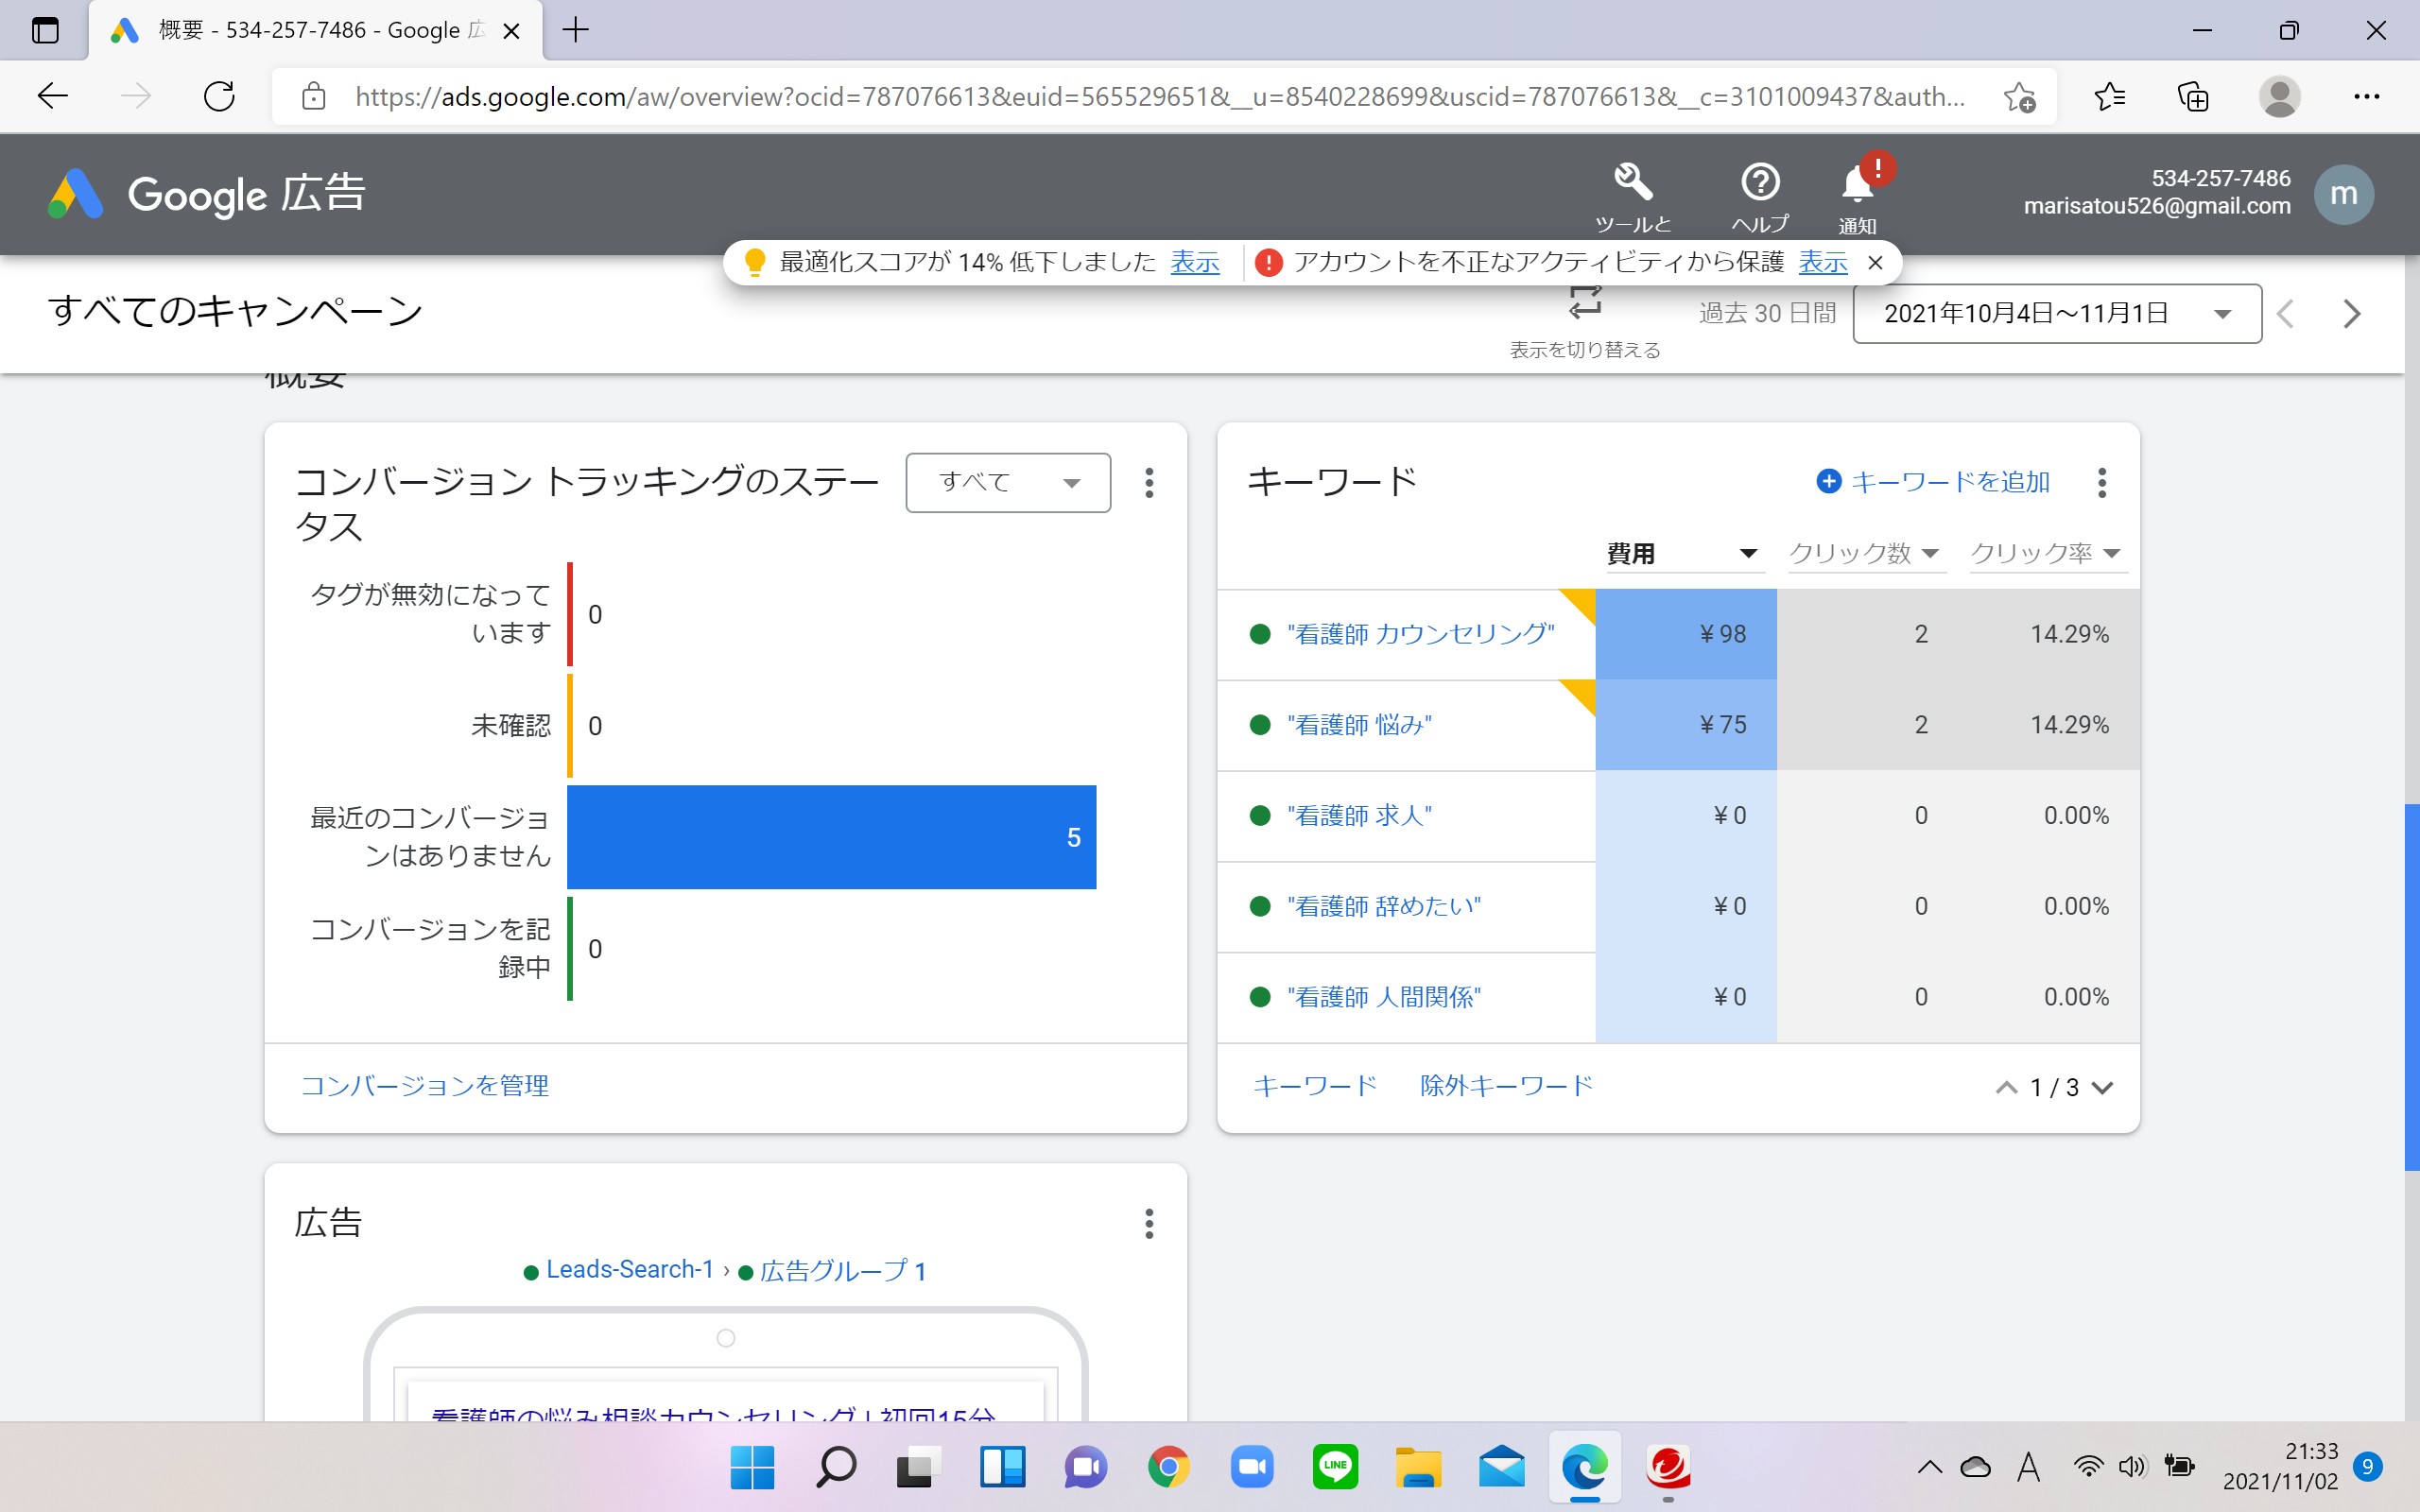The image size is (2420, 1512).
Task: Open the date range dropdown 2021年10月4日～11月1日
Action: click(x=2057, y=314)
